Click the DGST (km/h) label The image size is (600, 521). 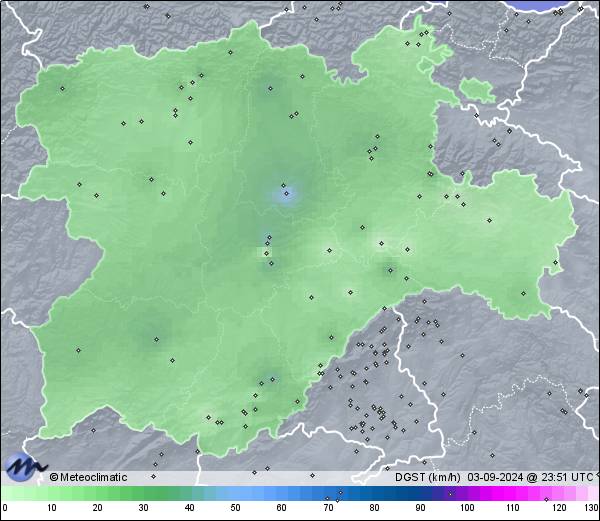click(427, 477)
